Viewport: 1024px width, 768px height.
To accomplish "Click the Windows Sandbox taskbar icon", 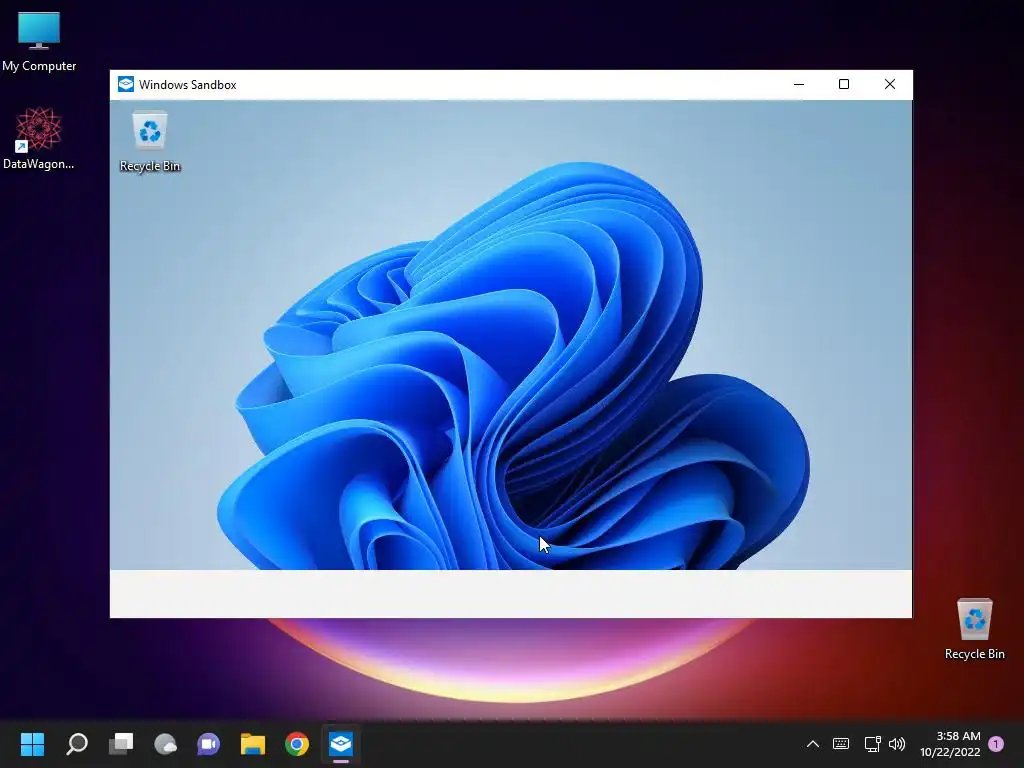I will 341,743.
